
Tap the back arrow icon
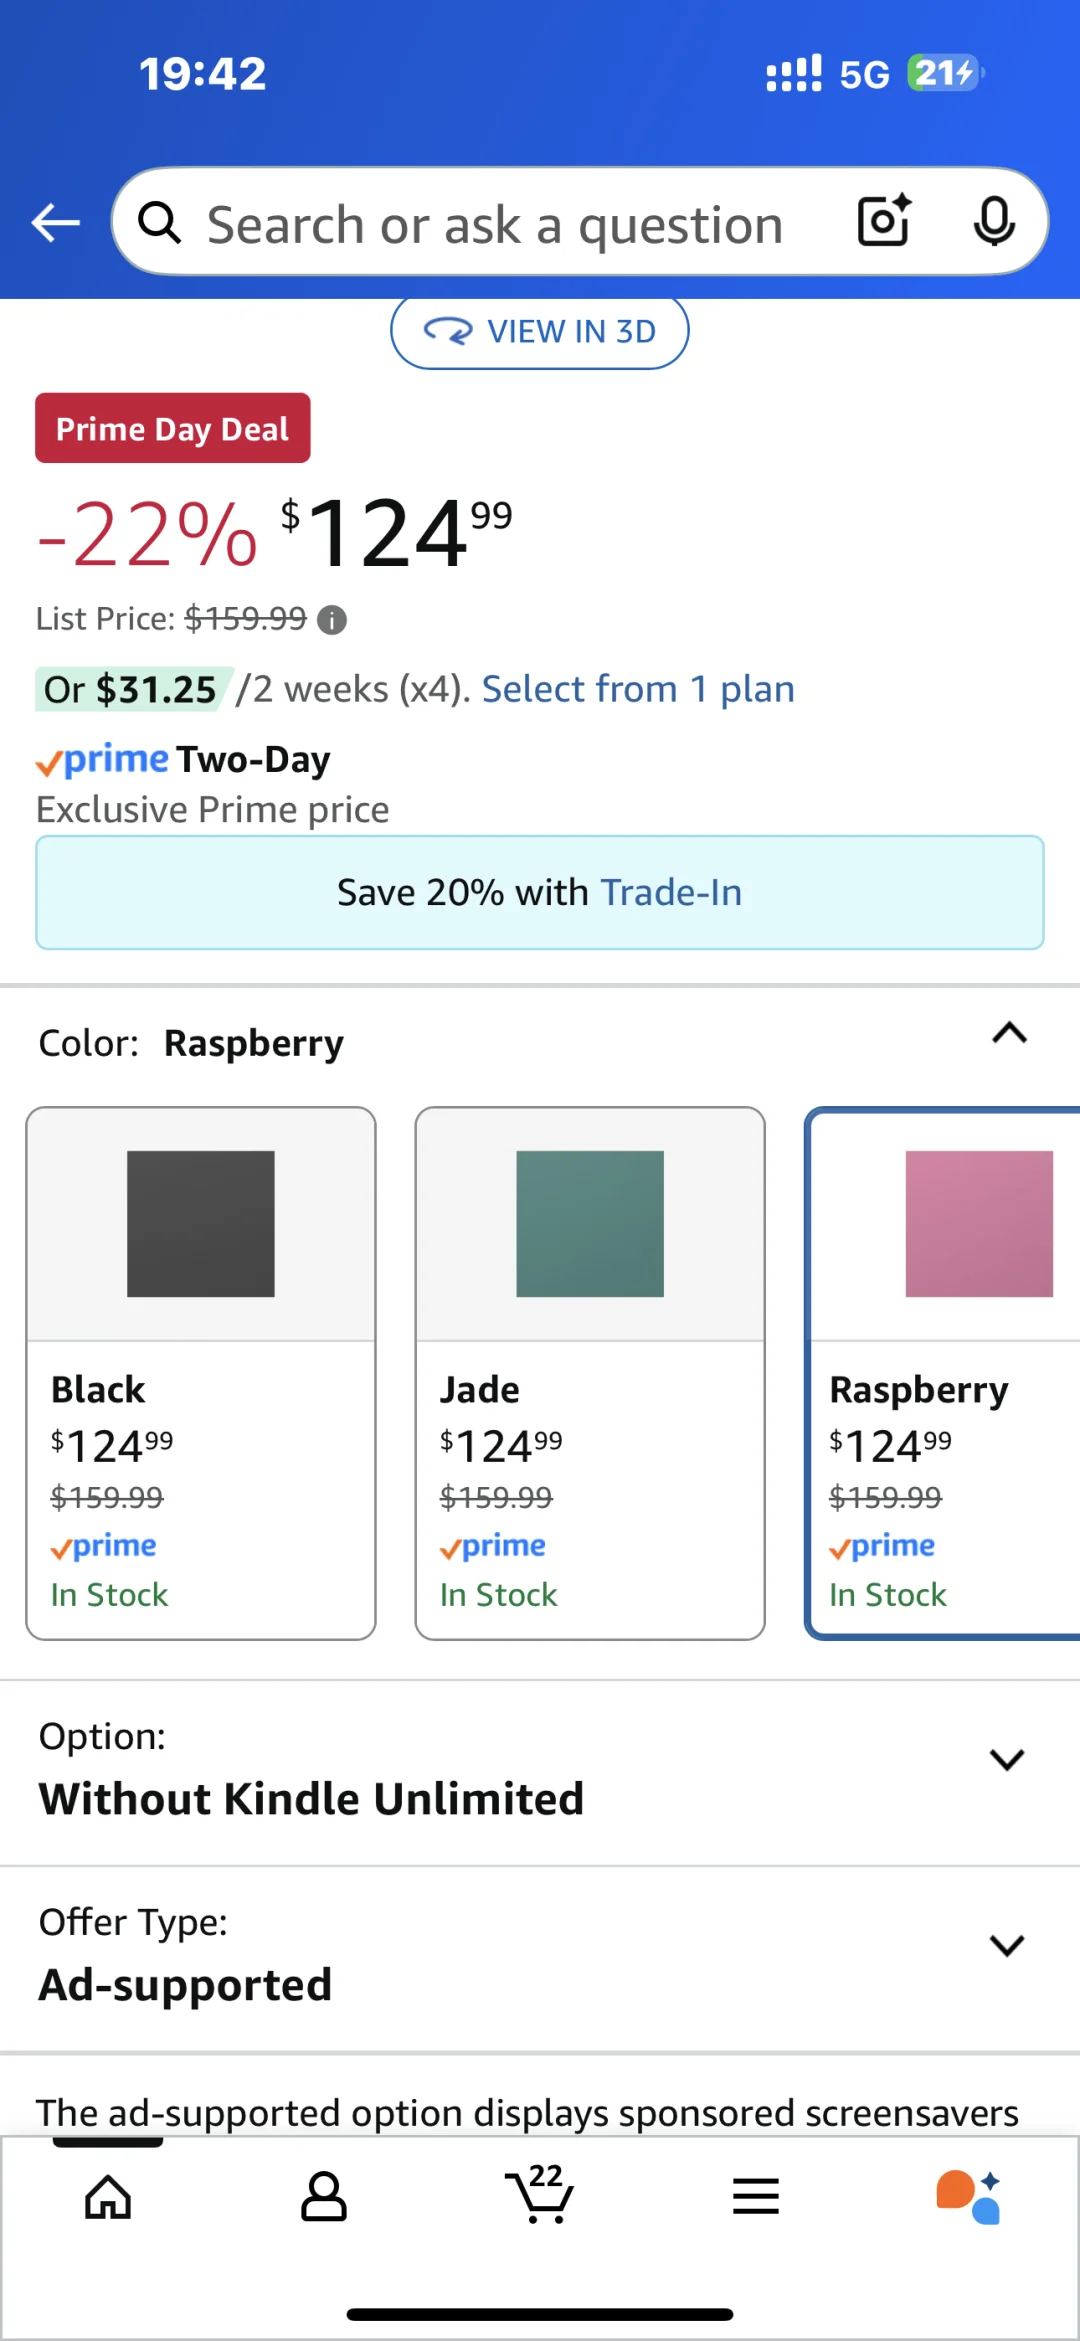tap(56, 222)
